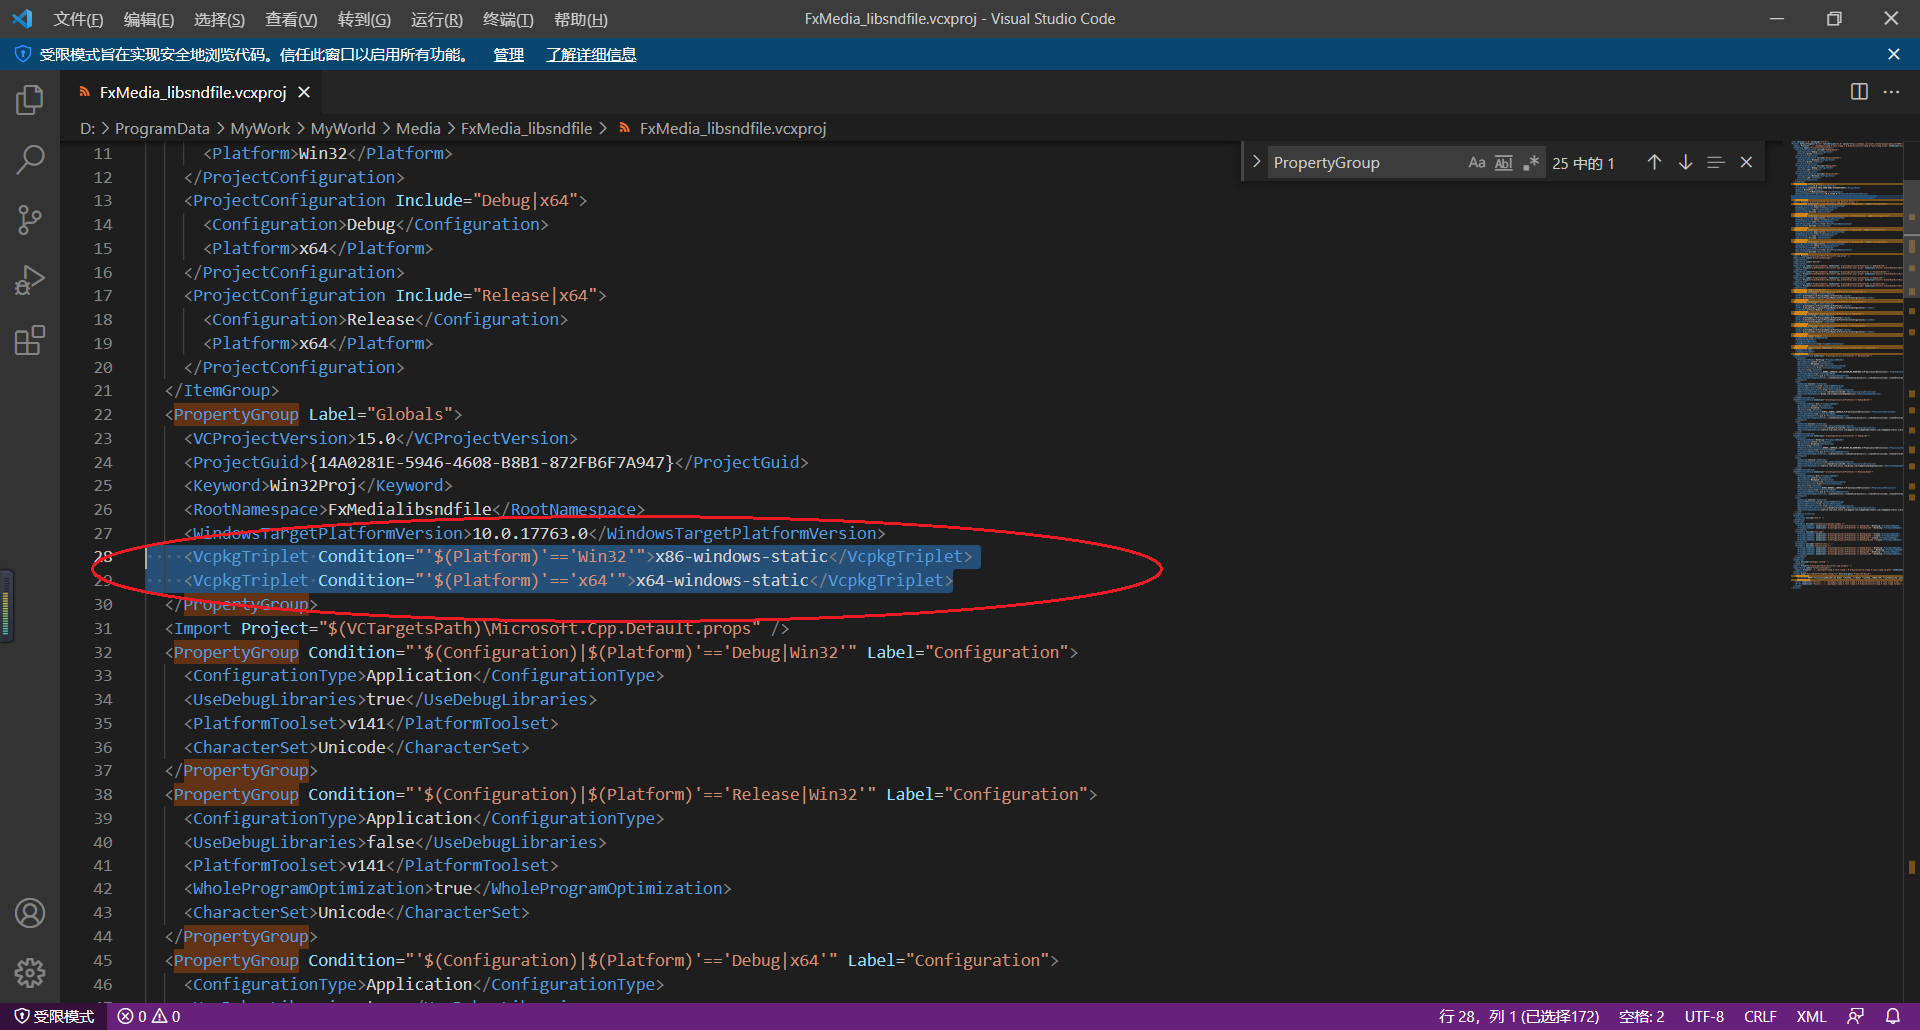Open the Manage settings gear icon

tap(30, 972)
